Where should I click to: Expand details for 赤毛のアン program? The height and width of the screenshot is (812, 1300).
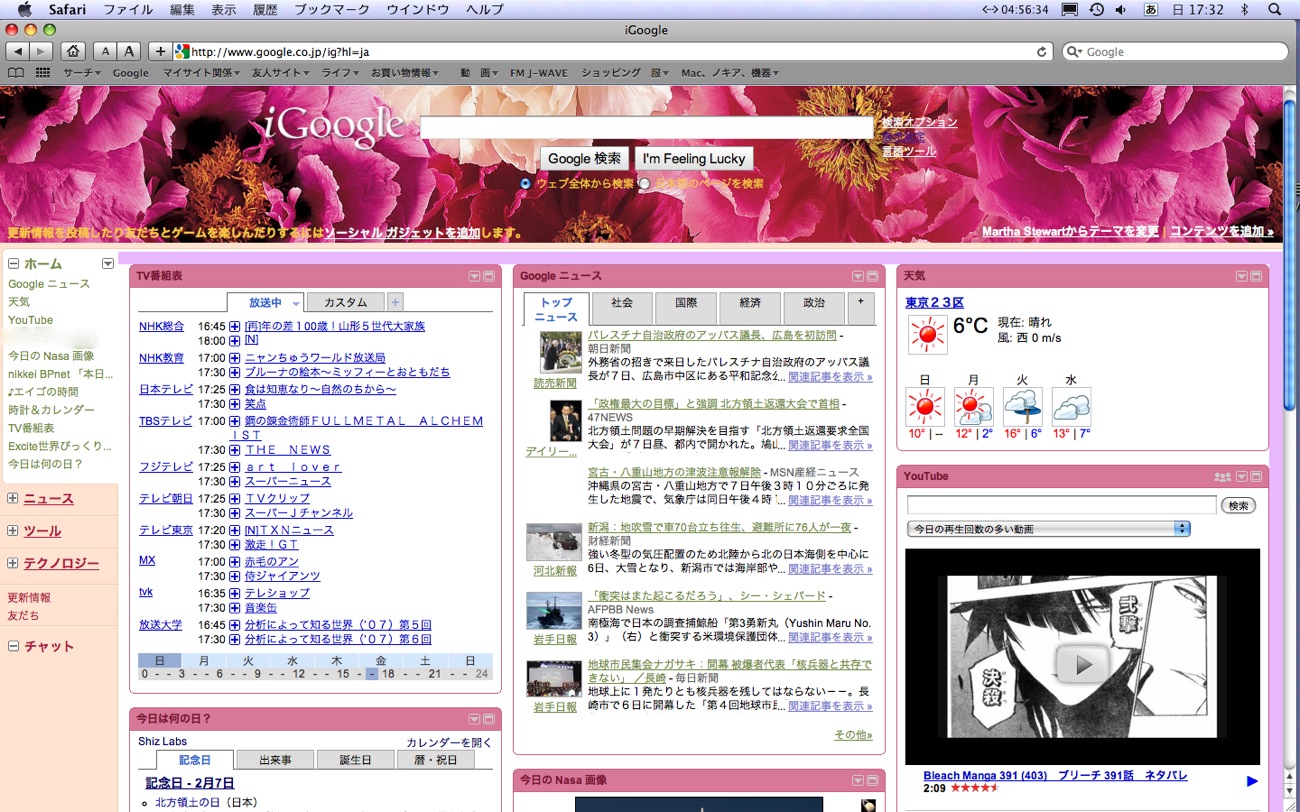coord(235,562)
